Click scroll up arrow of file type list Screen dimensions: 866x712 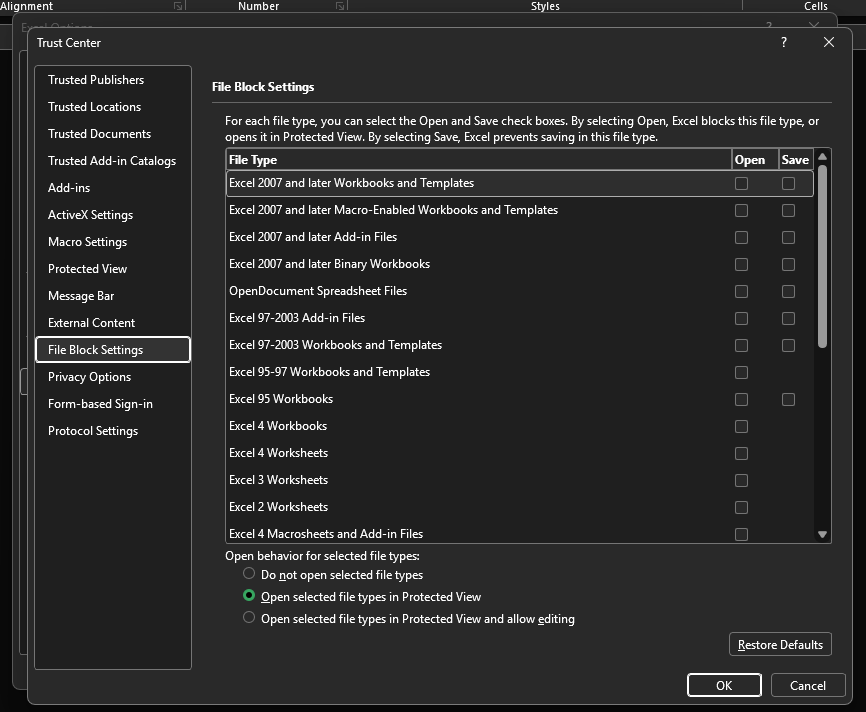click(822, 157)
